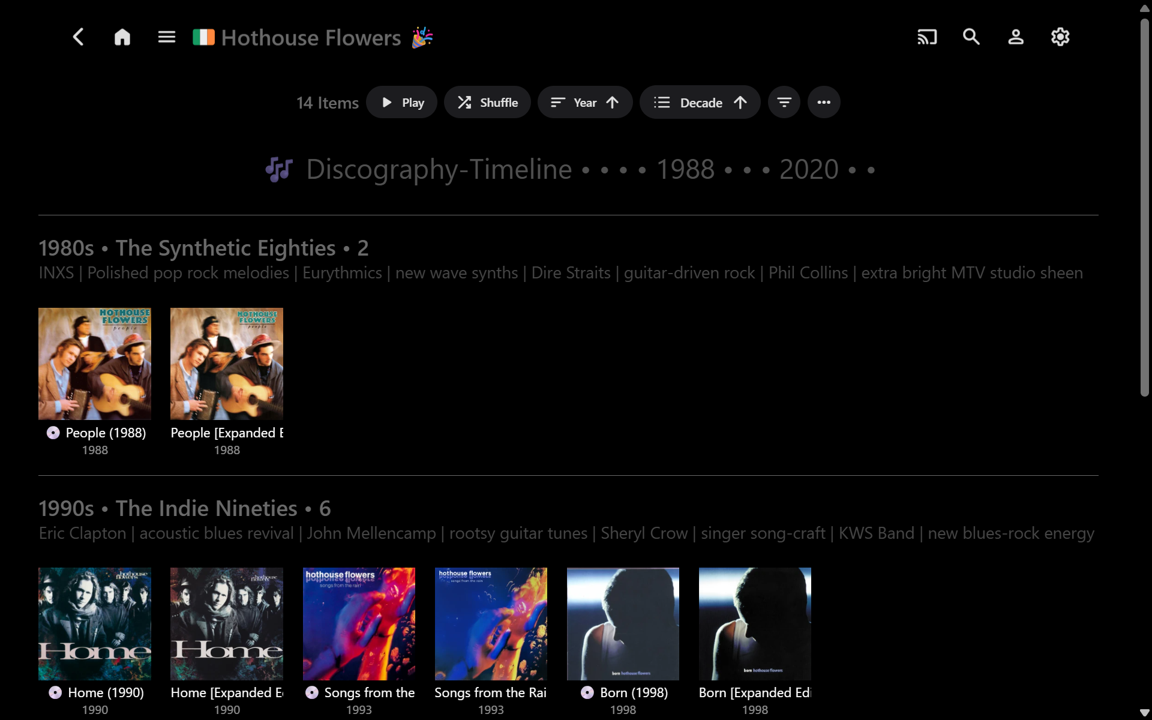Click the disc icon beside People (1988)
The width and height of the screenshot is (1152, 720).
53,433
